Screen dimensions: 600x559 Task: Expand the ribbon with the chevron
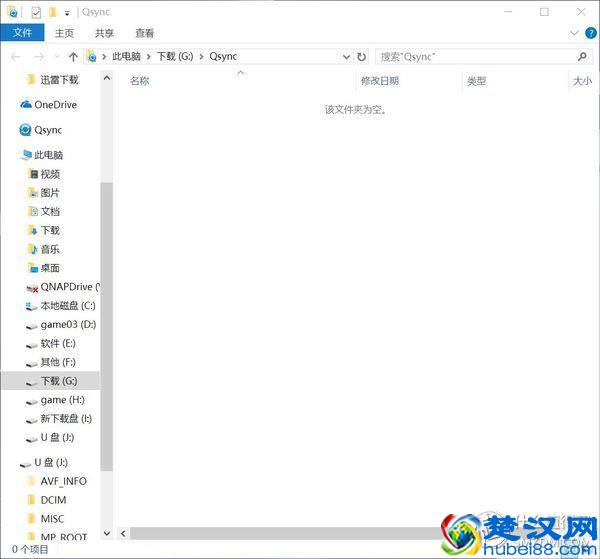[574, 33]
